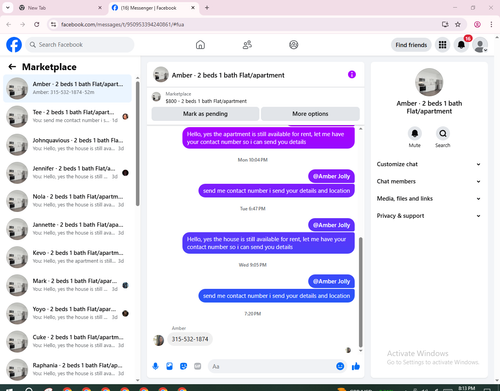
Task: Open the Johnquavious conversation
Action: tap(68, 145)
